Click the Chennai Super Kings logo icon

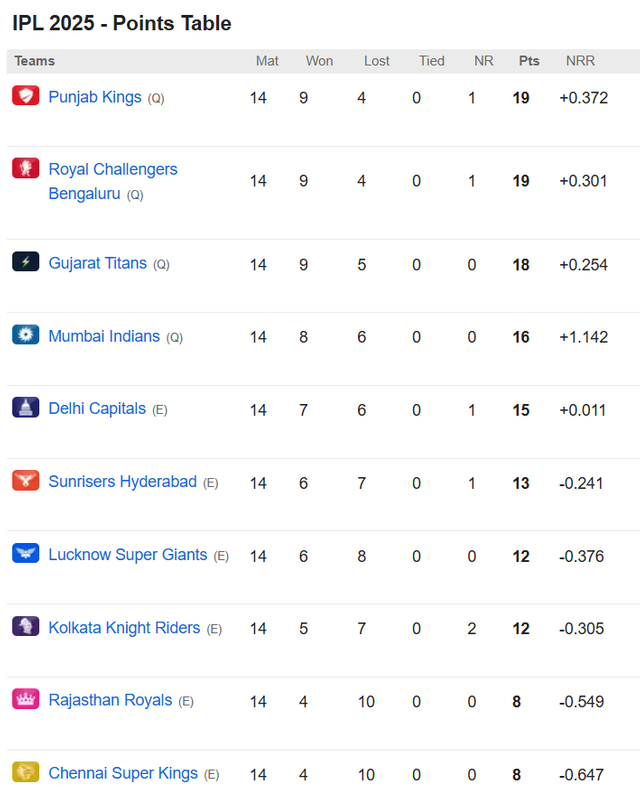25,772
